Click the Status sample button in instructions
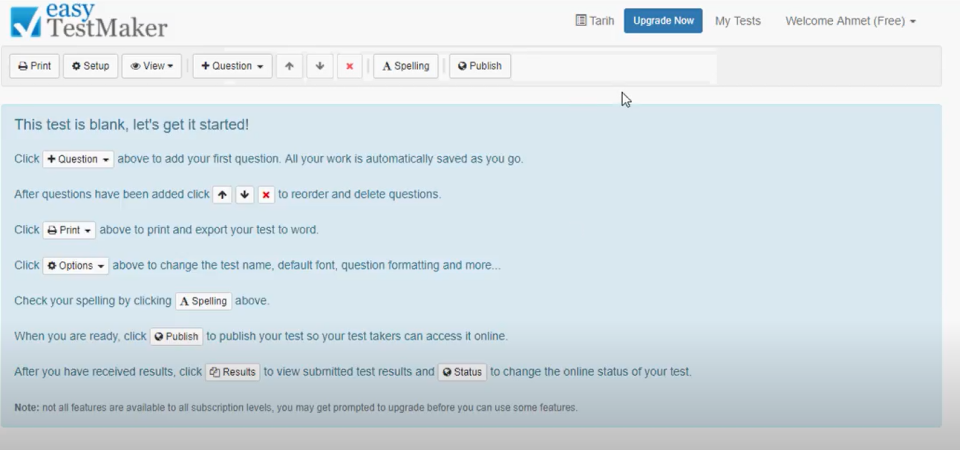Image resolution: width=960 pixels, height=450 pixels. coord(462,372)
